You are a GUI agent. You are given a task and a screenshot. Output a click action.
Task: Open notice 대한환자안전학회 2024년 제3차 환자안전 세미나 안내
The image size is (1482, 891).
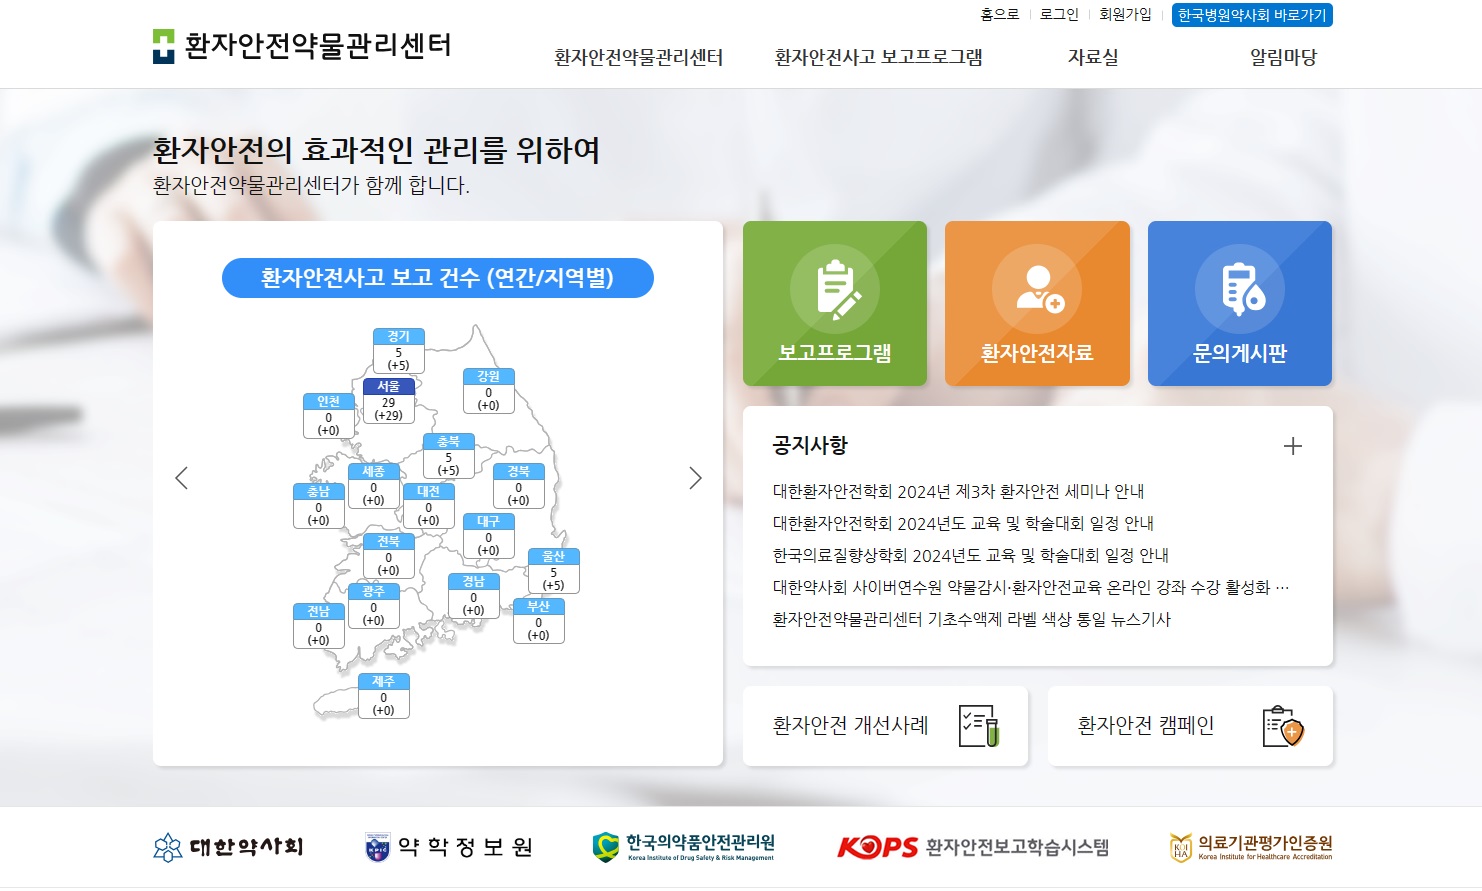pyautogui.click(x=958, y=491)
